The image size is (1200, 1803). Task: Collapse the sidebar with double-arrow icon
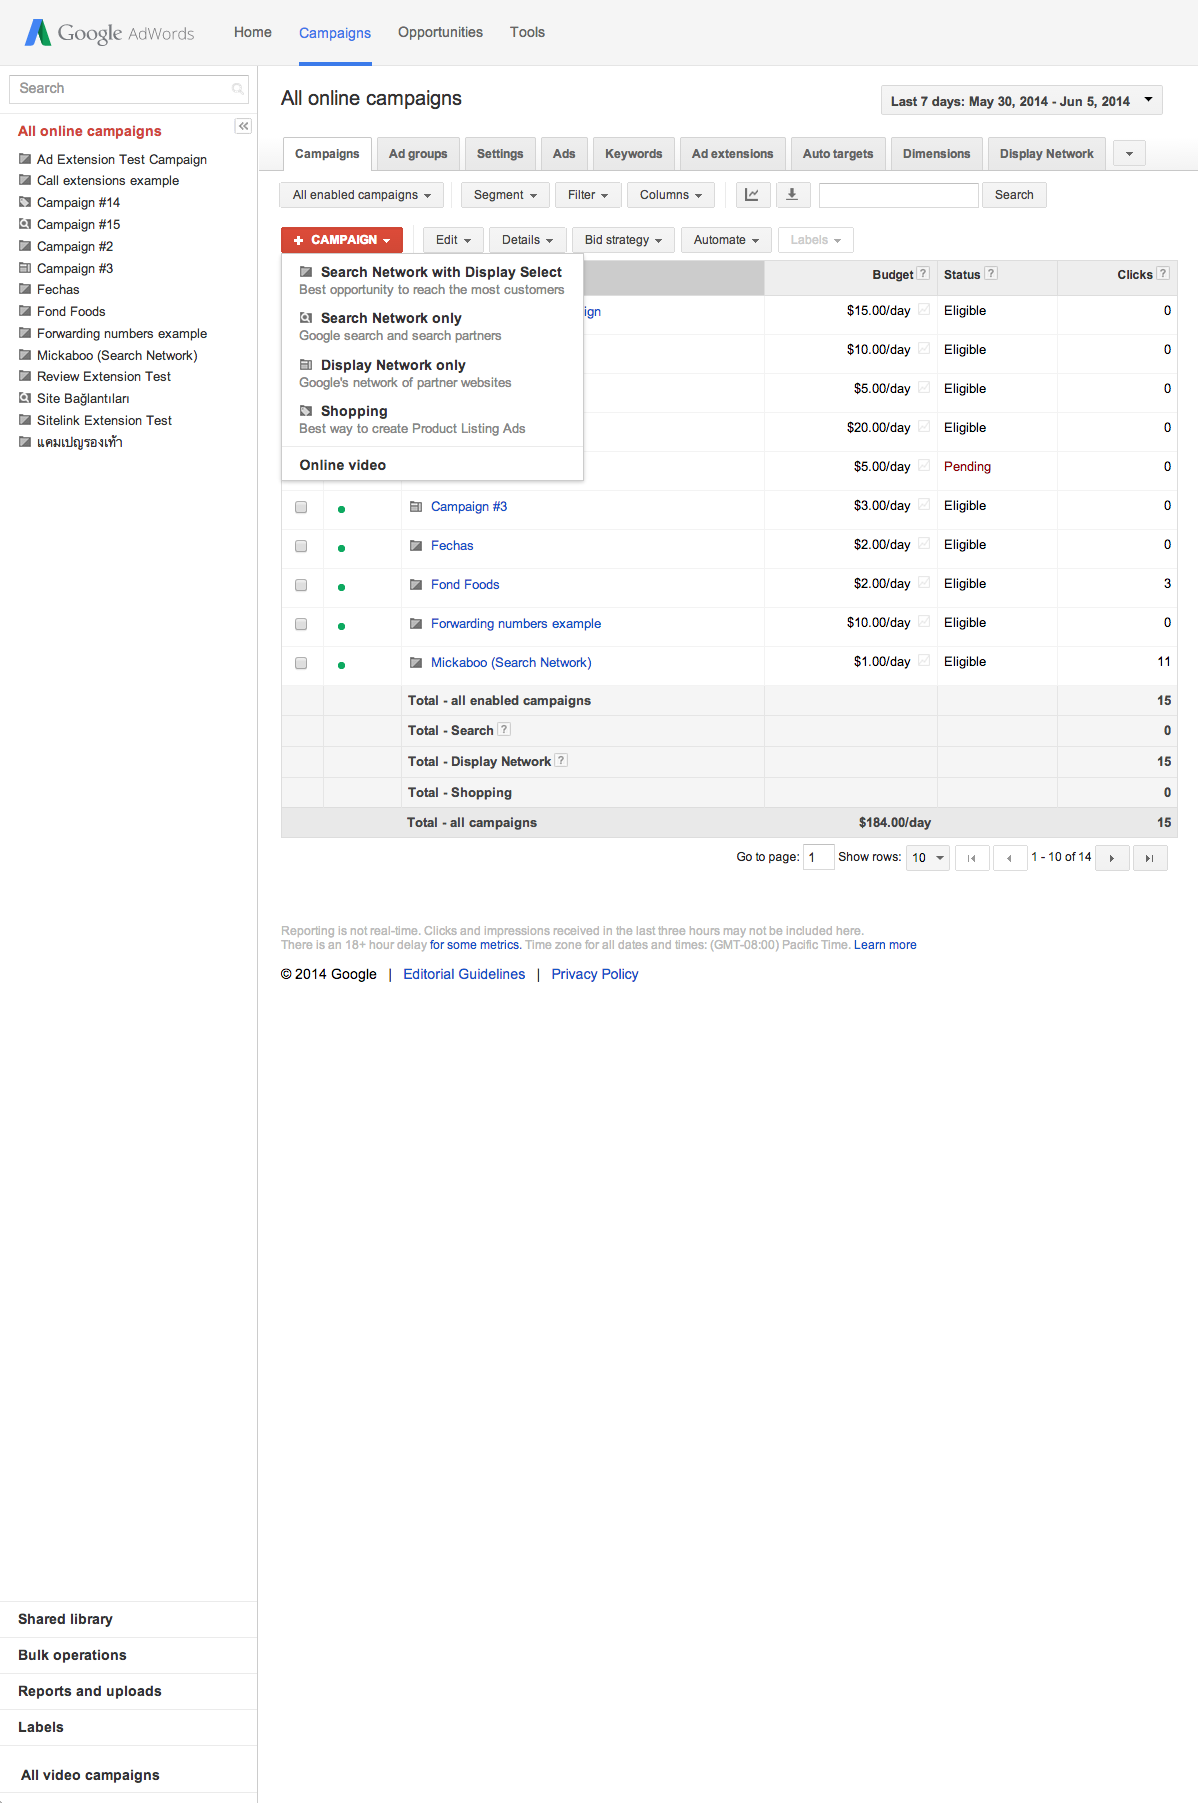[x=243, y=126]
